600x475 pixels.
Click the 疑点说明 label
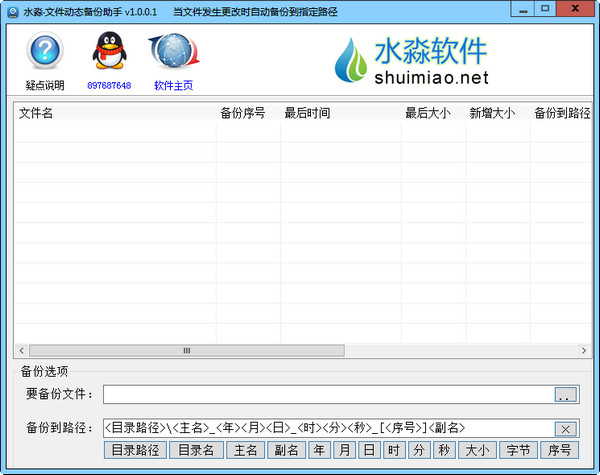click(x=45, y=85)
